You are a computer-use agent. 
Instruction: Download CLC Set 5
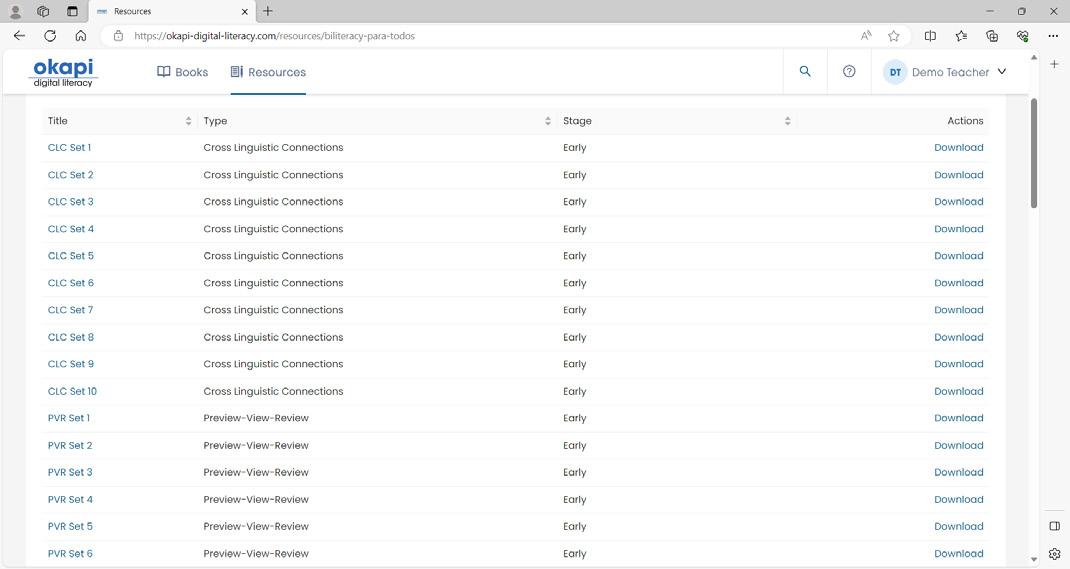coord(959,256)
